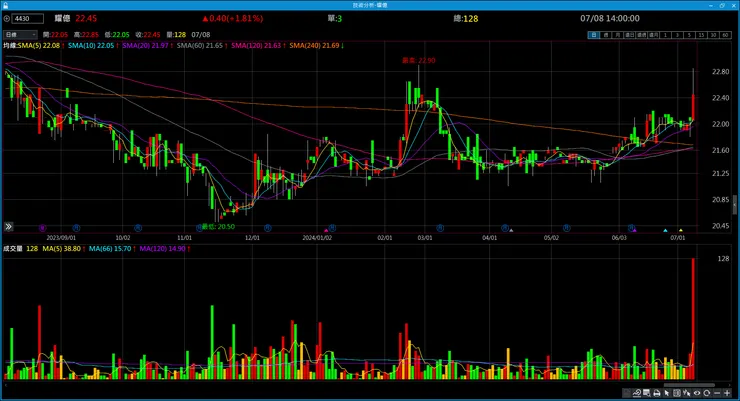Image resolution: width=740 pixels, height=401 pixels.
Task: Switch to the 5-minute chart button
Action: [x=689, y=35]
